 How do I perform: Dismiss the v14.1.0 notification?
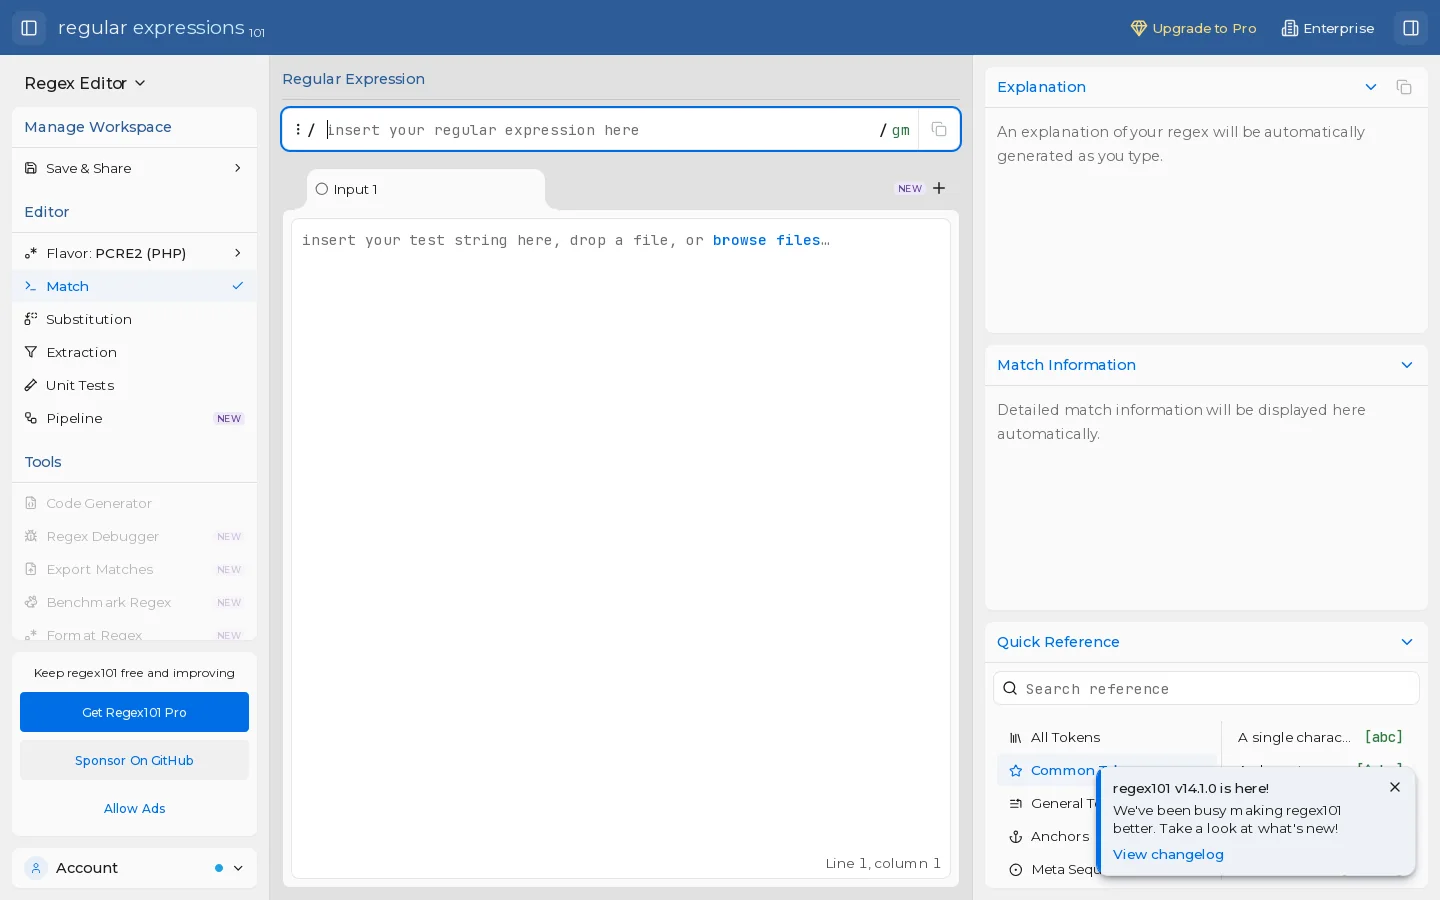[1395, 787]
